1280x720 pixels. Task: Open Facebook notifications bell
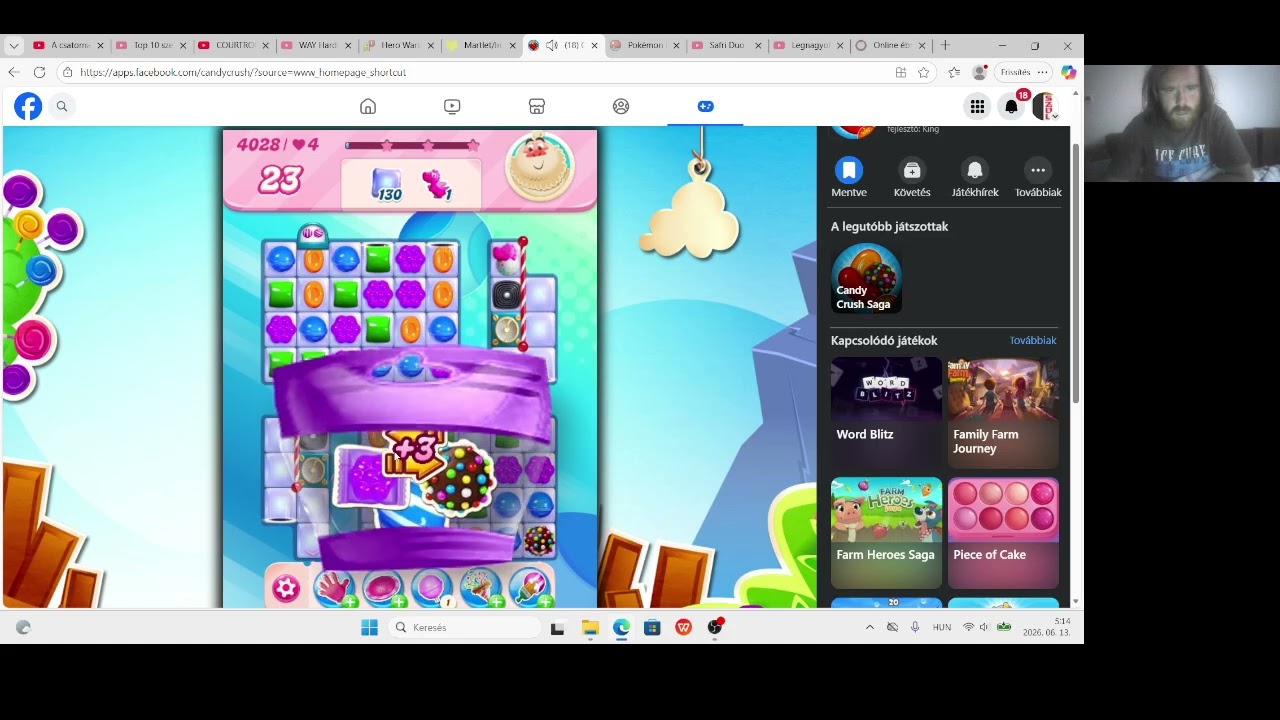[x=1011, y=106]
